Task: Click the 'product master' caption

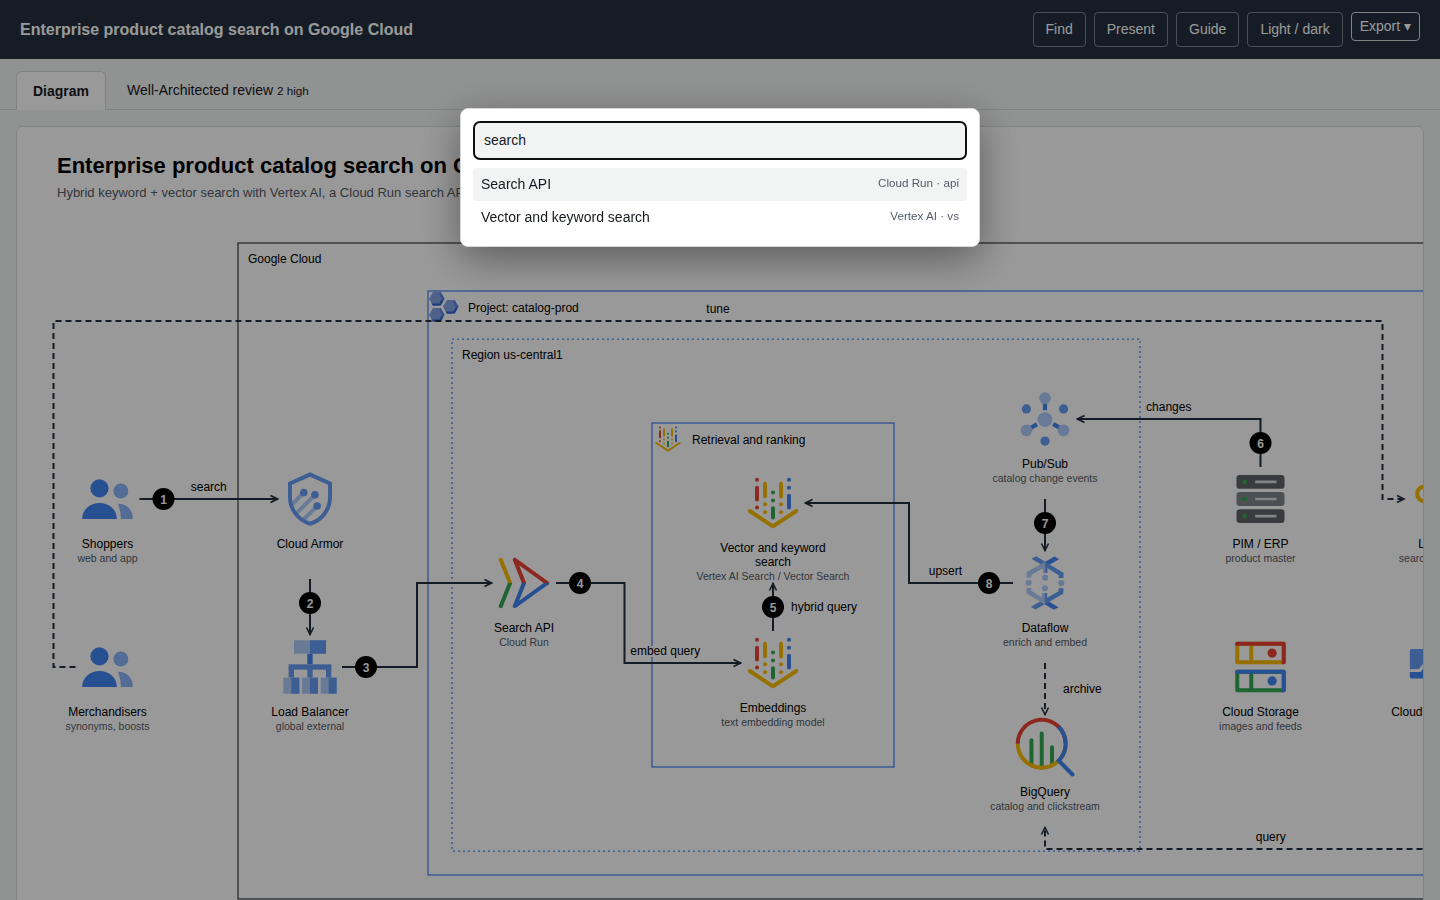Action: click(x=1260, y=559)
